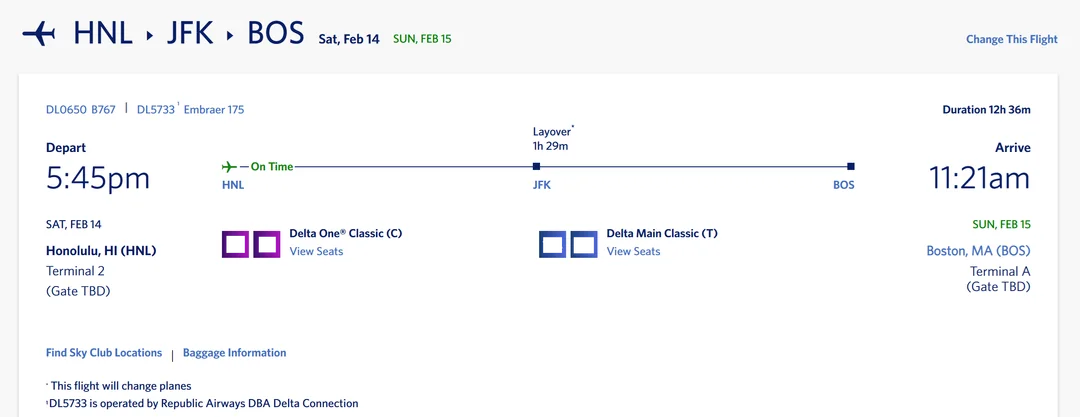1080x417 pixels.
Task: Click second blue Delta Main seat icon
Action: [584, 244]
